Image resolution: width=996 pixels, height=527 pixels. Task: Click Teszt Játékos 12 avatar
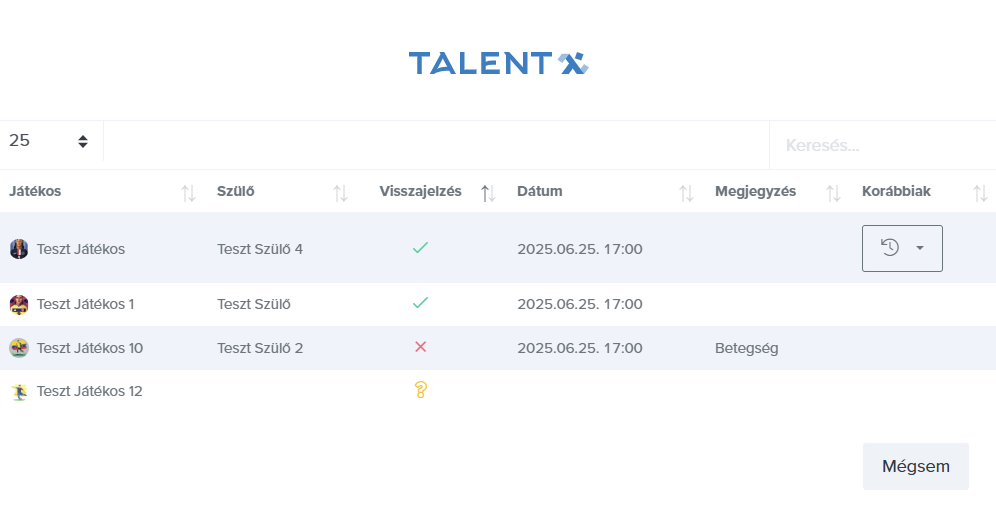pyautogui.click(x=19, y=392)
